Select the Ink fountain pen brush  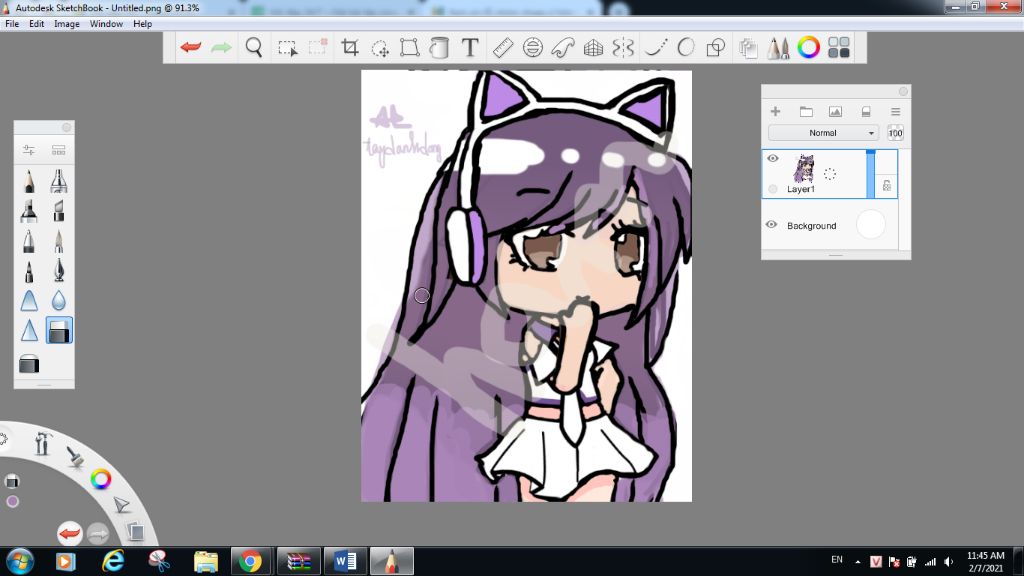click(x=59, y=271)
